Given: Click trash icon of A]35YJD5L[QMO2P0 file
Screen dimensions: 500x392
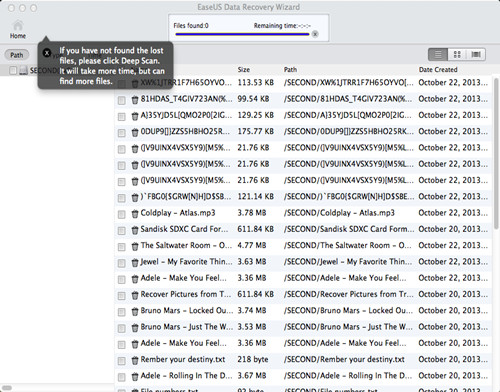Looking at the screenshot, I should [x=135, y=116].
